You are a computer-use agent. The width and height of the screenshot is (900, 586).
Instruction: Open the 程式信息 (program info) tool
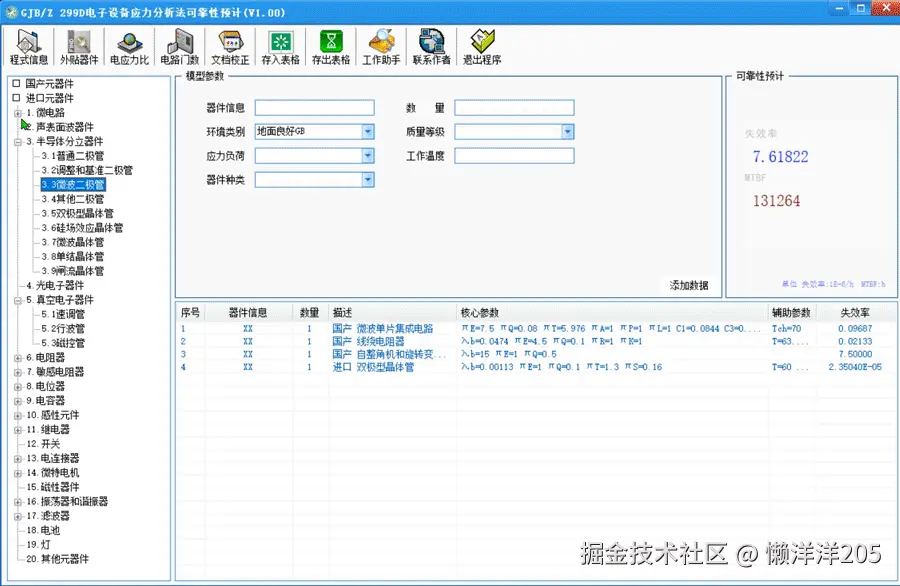[x=28, y=46]
